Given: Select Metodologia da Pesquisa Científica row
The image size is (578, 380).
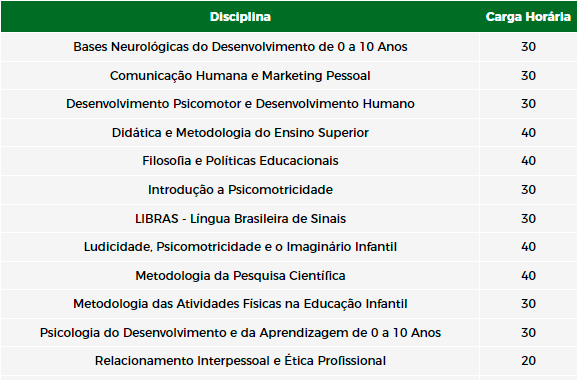Looking at the screenshot, I should (x=240, y=276).
